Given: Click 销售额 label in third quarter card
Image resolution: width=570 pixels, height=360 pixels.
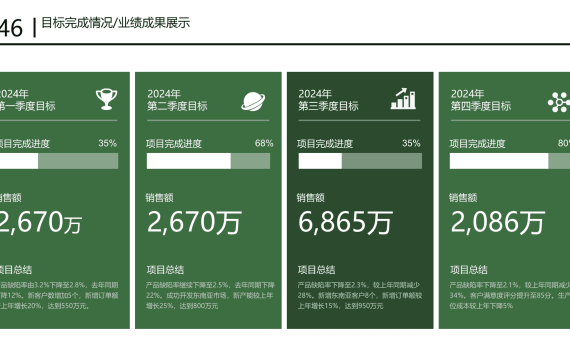Looking at the screenshot, I should click(311, 198).
